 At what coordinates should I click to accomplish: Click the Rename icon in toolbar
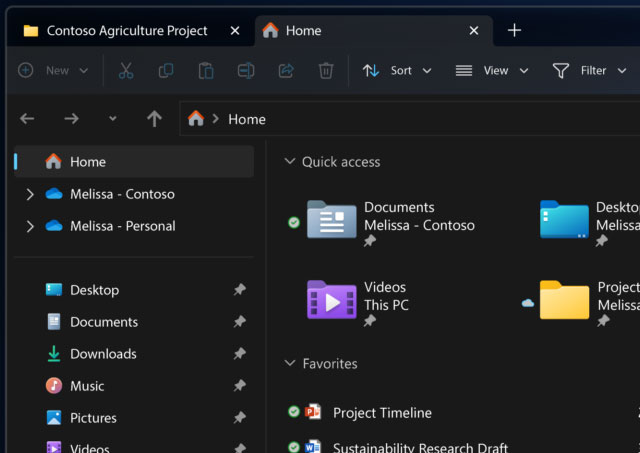(246, 71)
